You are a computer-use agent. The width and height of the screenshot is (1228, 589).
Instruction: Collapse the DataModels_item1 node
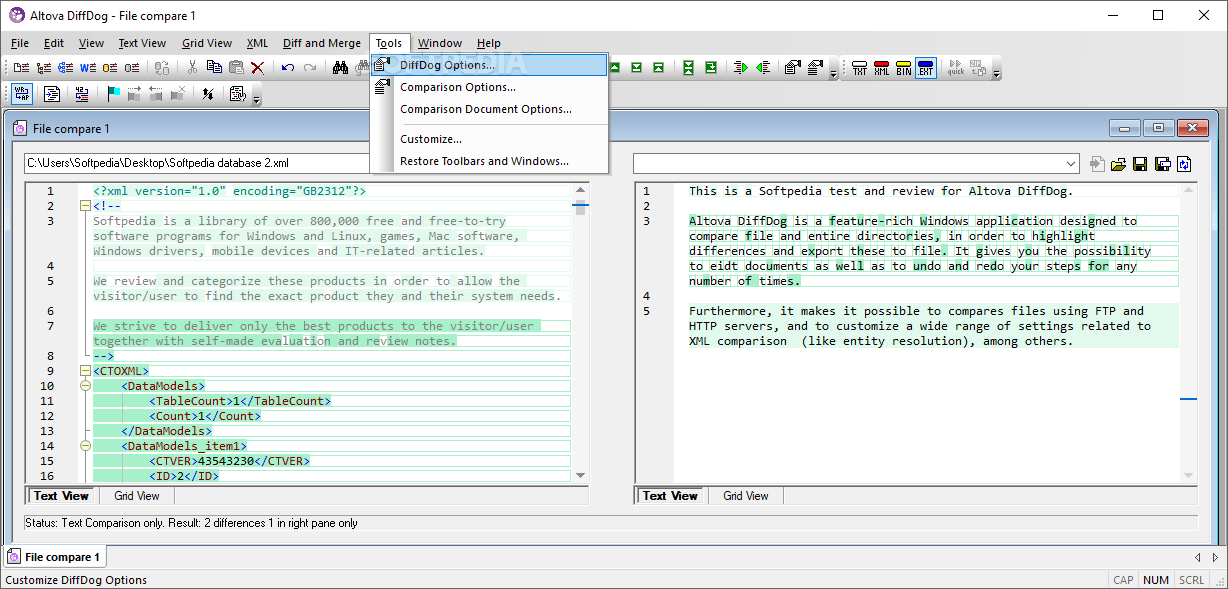[85, 446]
